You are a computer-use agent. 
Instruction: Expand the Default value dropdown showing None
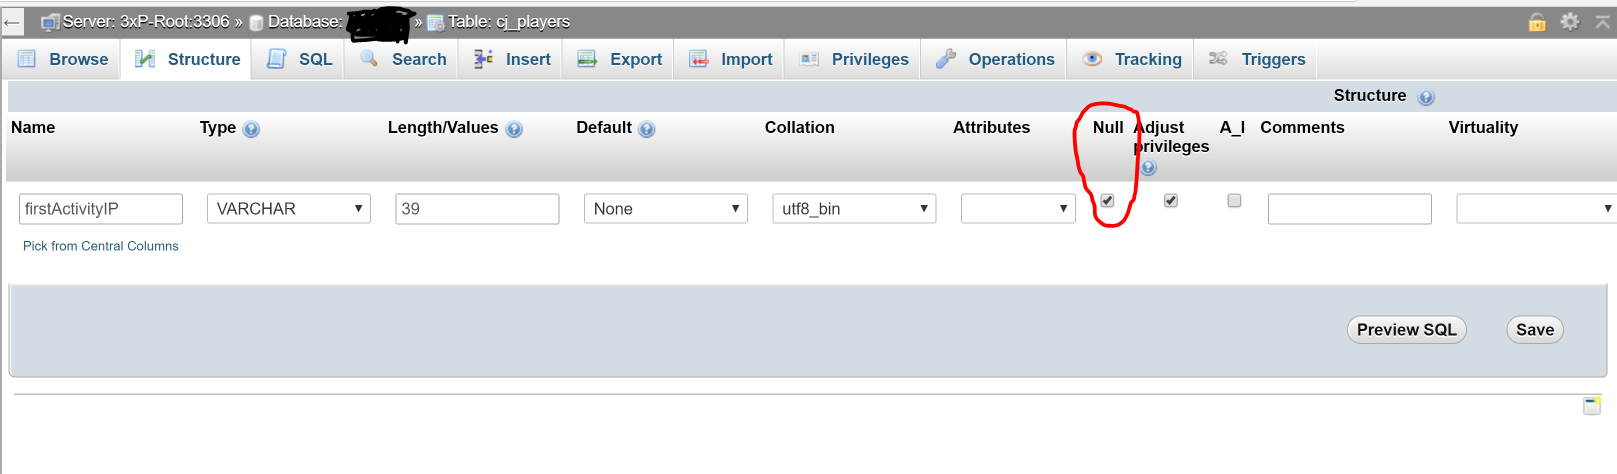coord(665,209)
